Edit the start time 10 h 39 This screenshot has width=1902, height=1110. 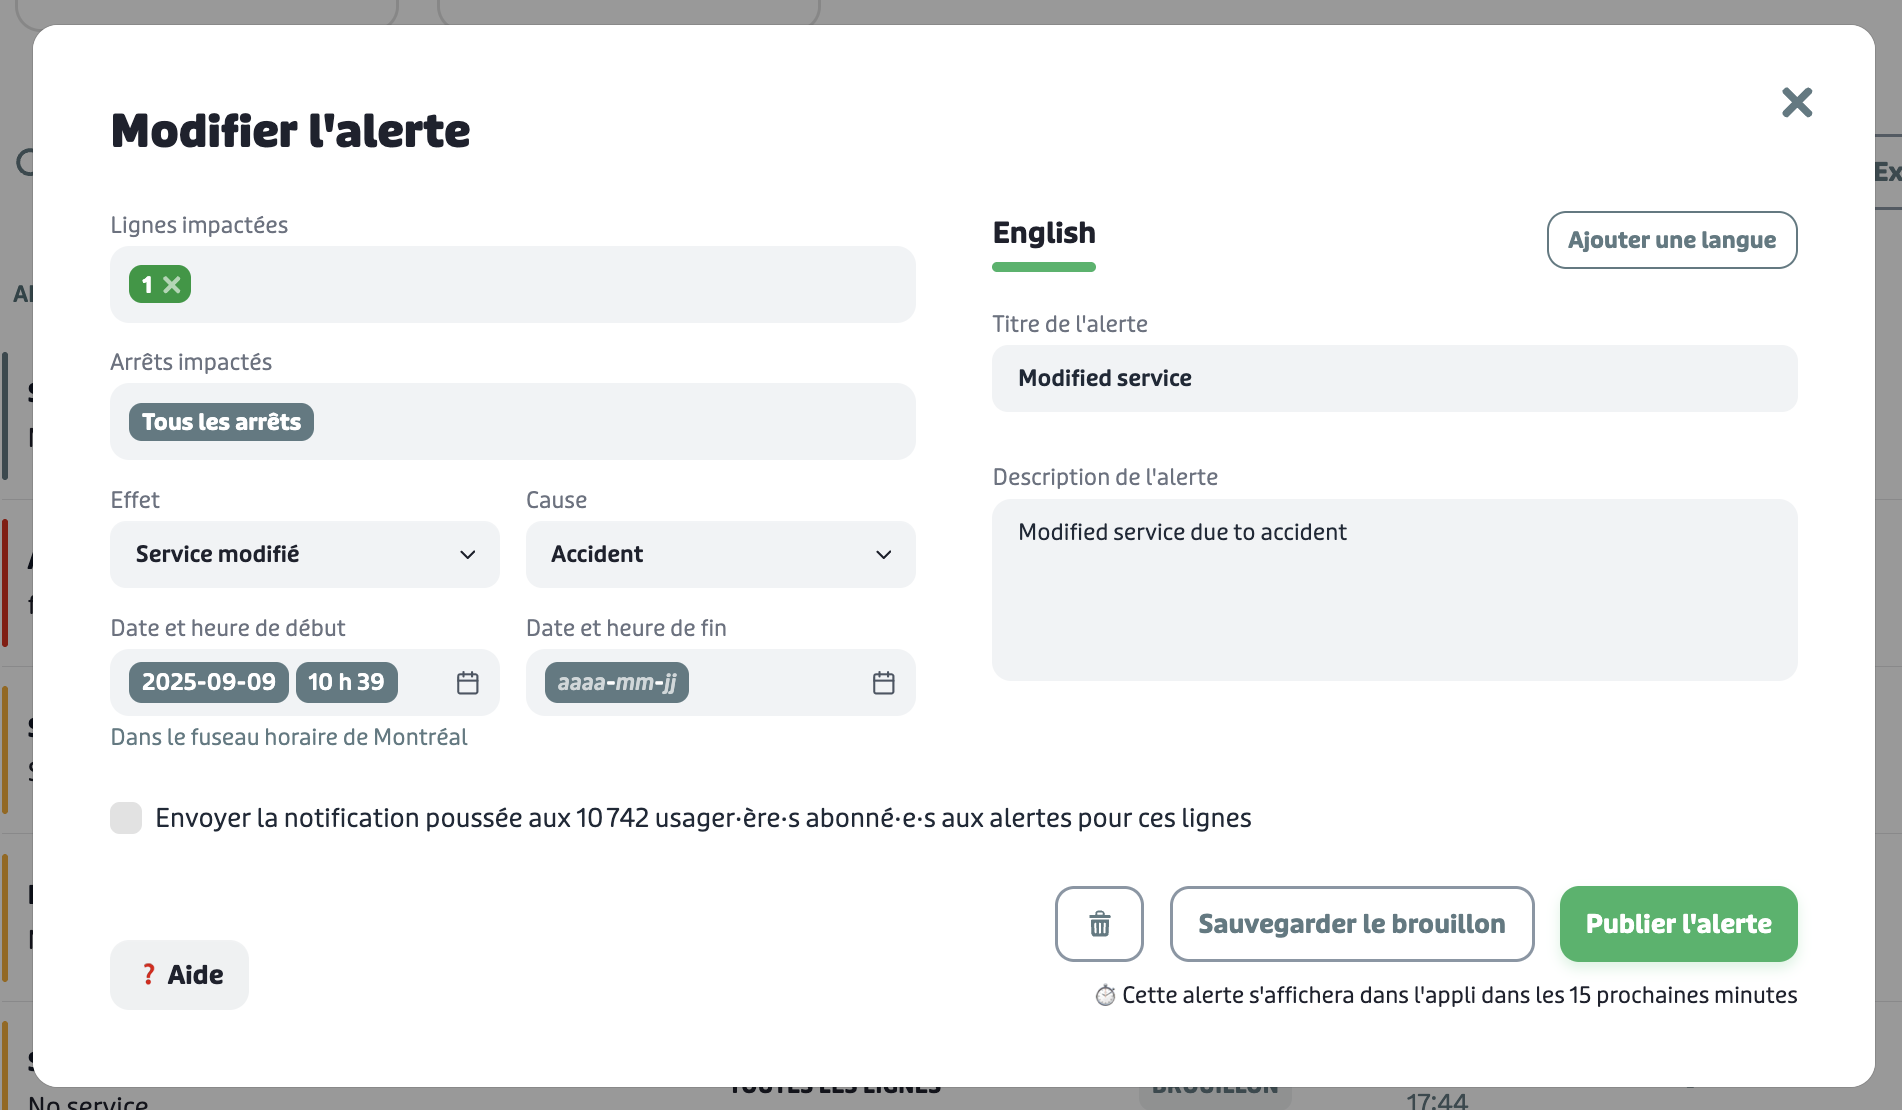[x=346, y=682]
